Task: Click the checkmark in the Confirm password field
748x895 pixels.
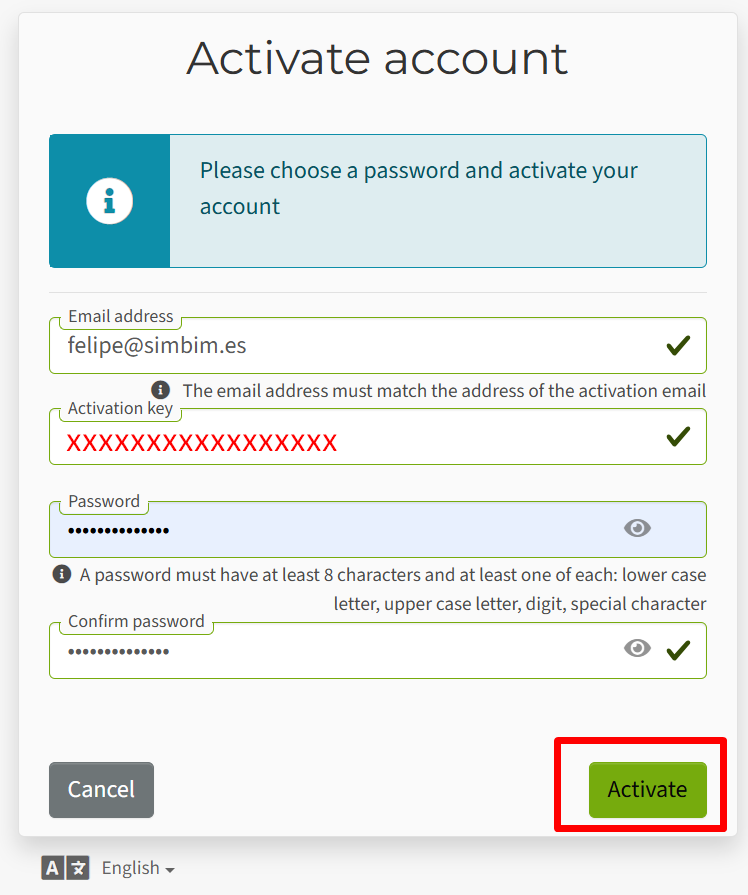Action: pyautogui.click(x=678, y=650)
